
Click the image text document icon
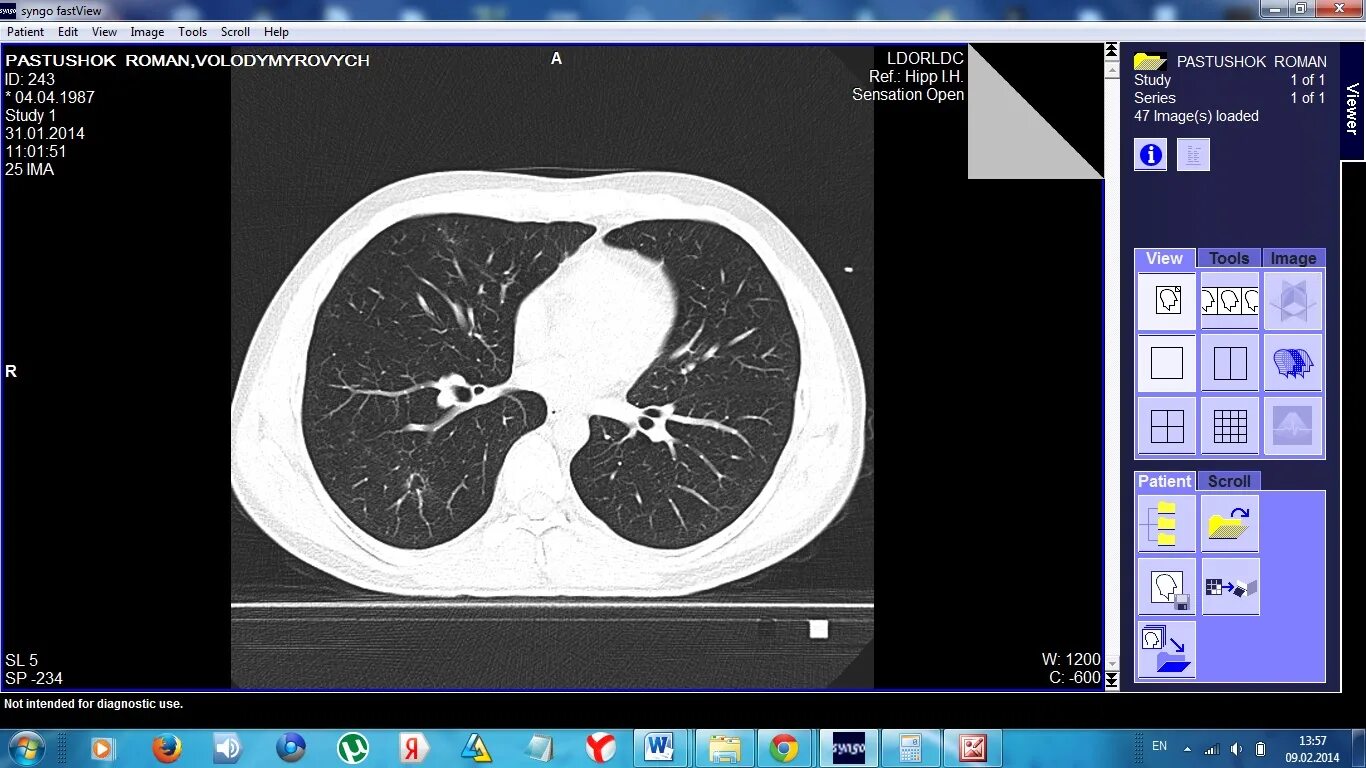1193,154
